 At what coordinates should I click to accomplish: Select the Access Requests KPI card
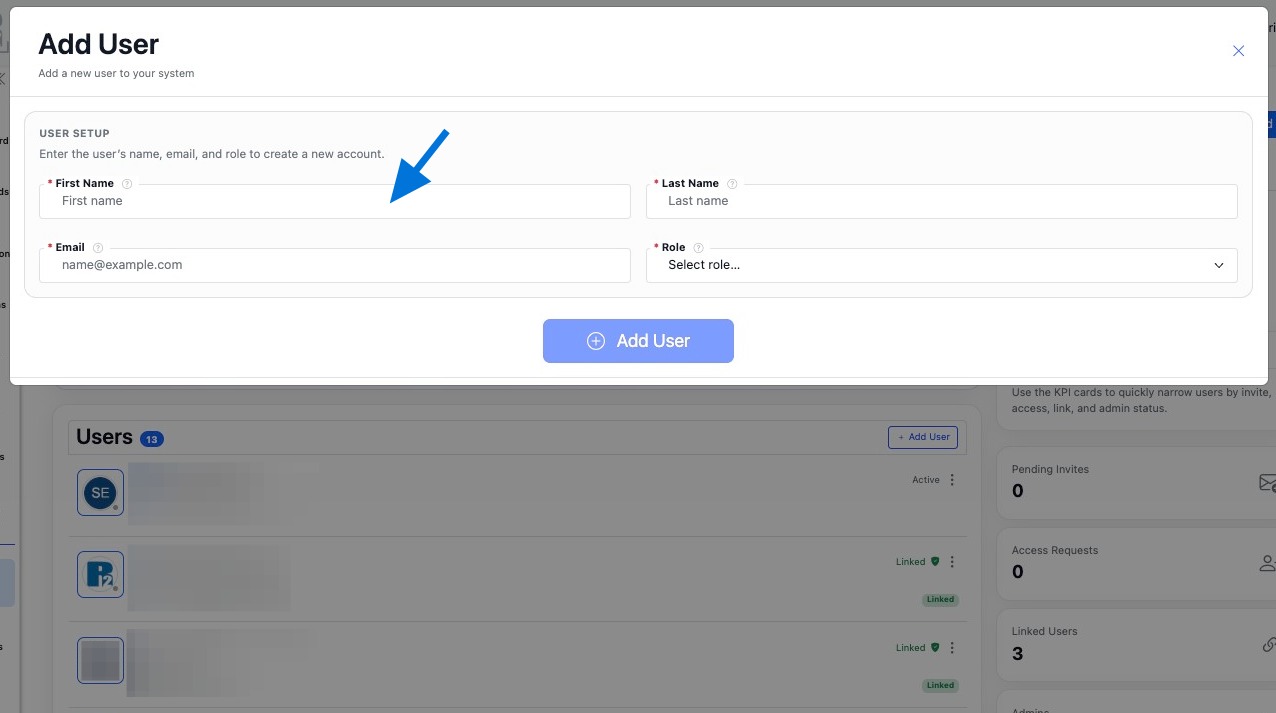coord(1137,563)
